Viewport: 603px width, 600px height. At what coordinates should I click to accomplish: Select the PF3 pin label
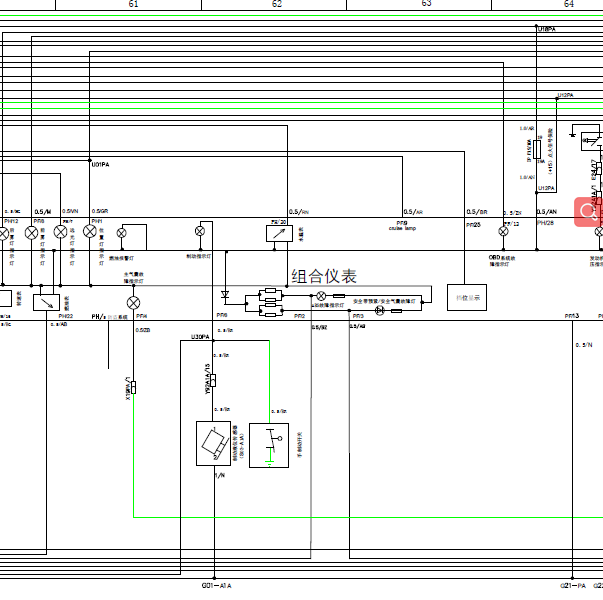(x=358, y=316)
